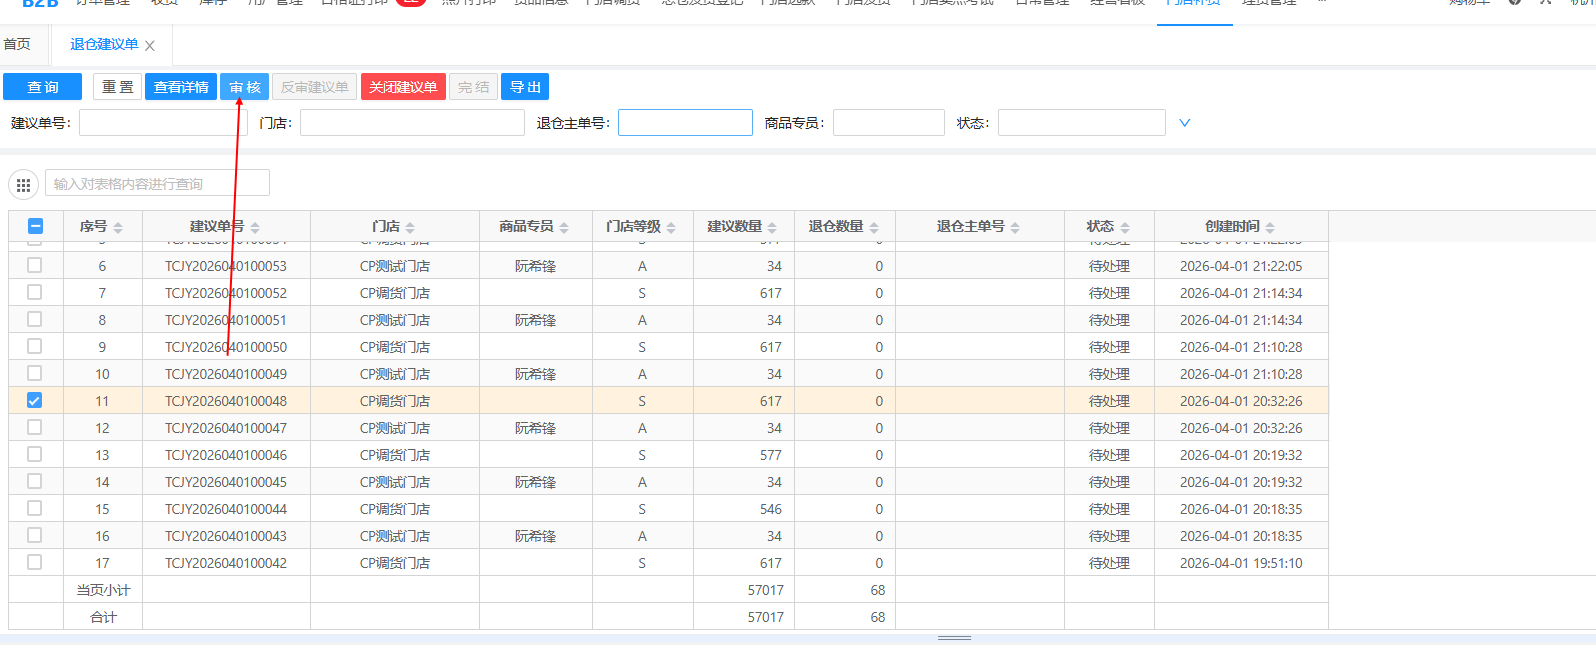Switch to the 首页 tab
Screen dimensions: 1596x656
click(17, 44)
